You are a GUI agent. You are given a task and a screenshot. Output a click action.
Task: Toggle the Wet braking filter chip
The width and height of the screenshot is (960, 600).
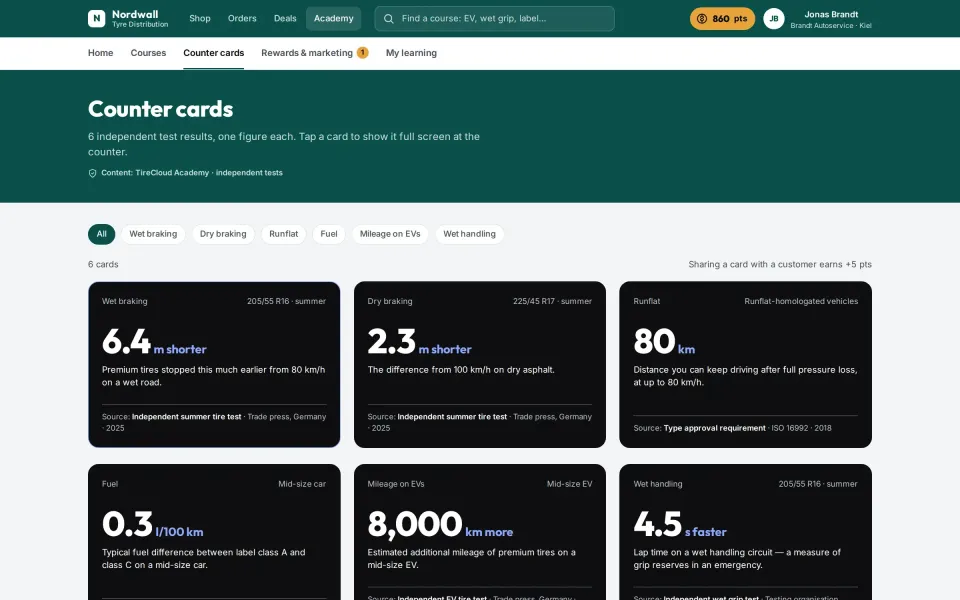coord(153,234)
